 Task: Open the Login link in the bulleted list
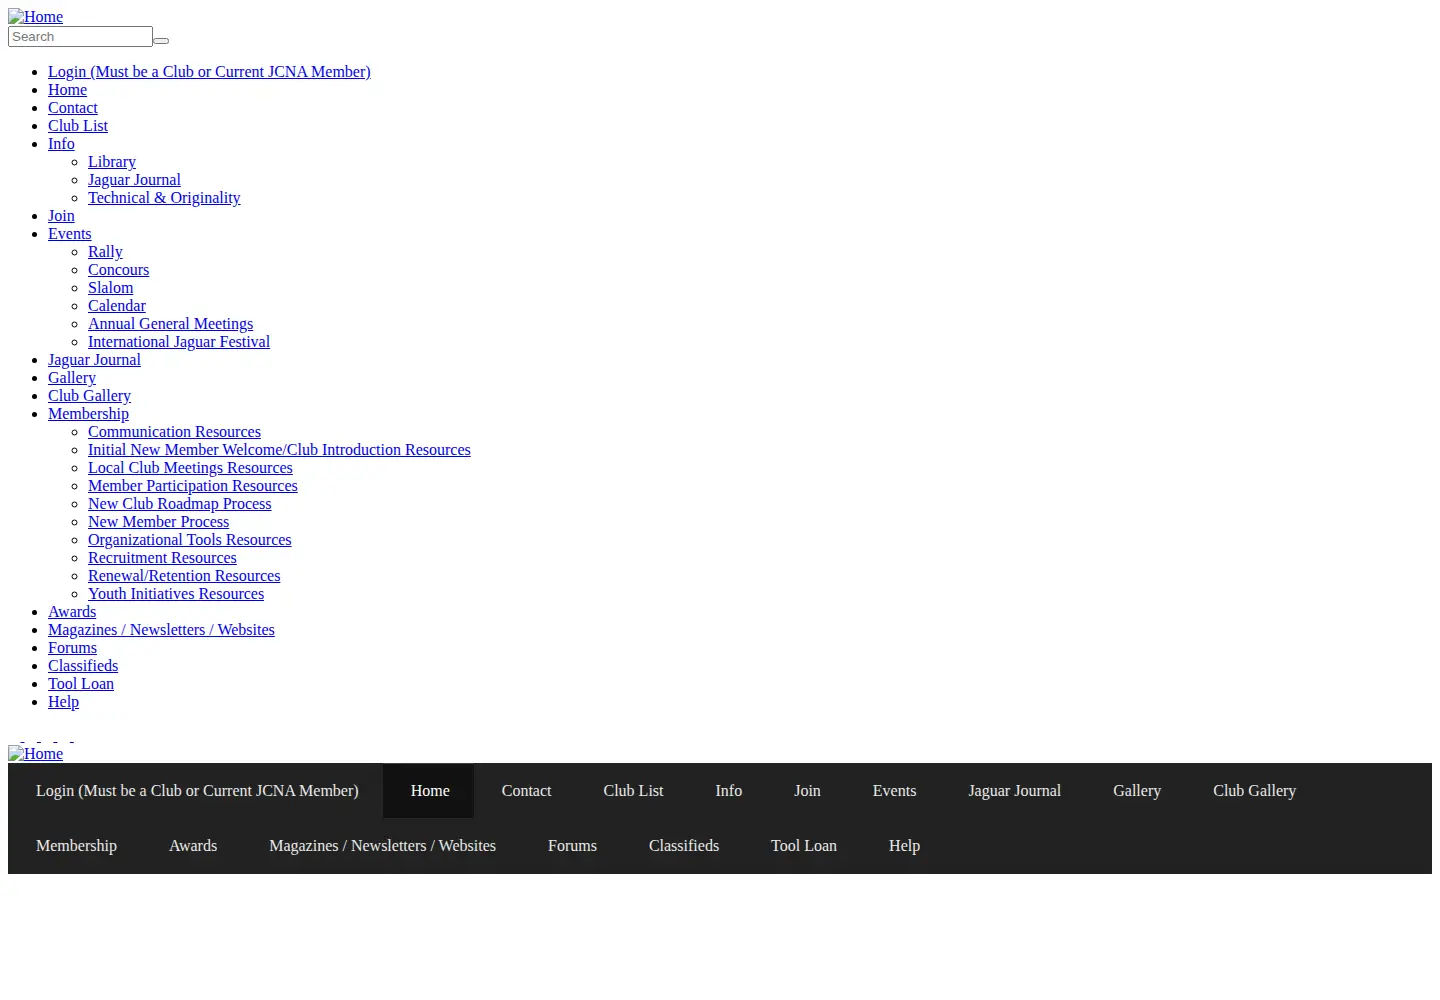[x=209, y=72]
